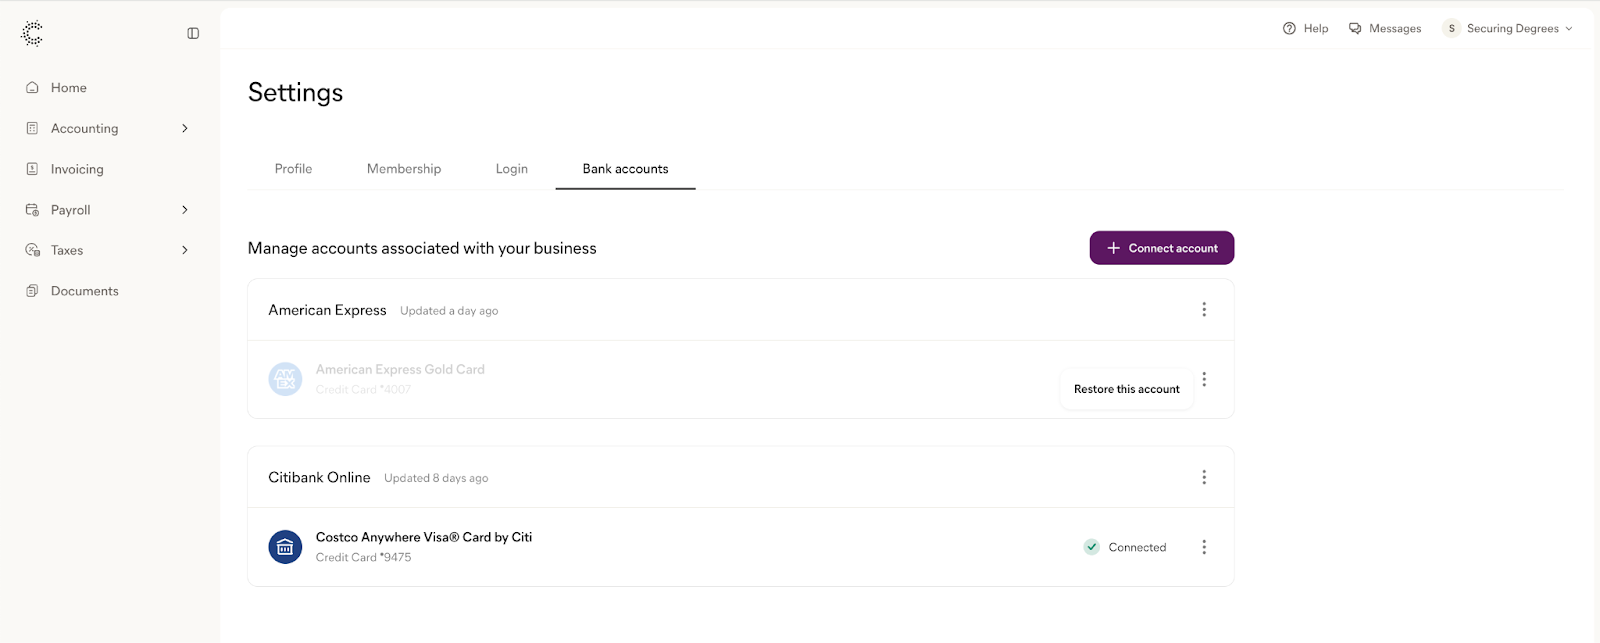Expand the Taxes submenu chevron
1600x643 pixels.
click(185, 250)
